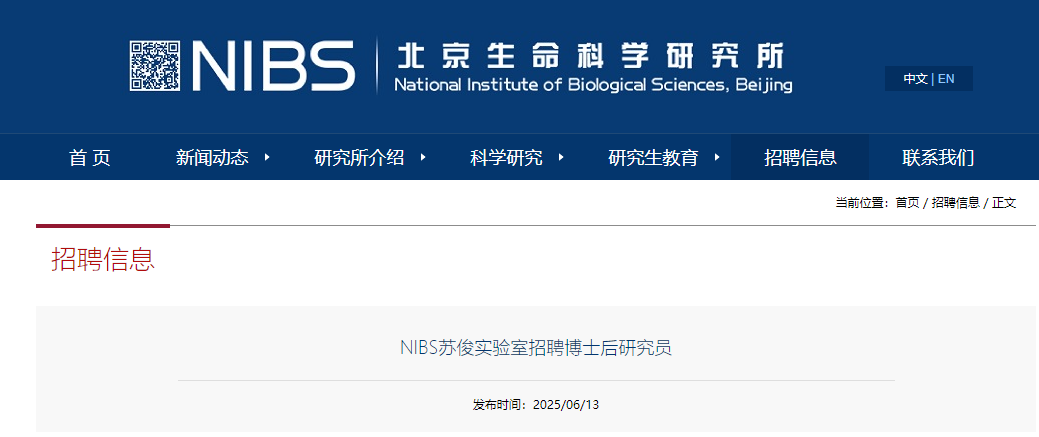Screen dimensions: 1039x437
Task: Click the red 招聘信息 section heading
Action: click(103, 259)
